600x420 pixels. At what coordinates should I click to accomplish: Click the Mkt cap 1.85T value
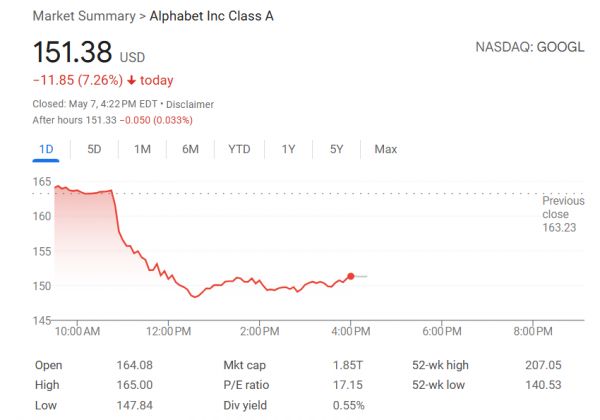[x=348, y=365]
